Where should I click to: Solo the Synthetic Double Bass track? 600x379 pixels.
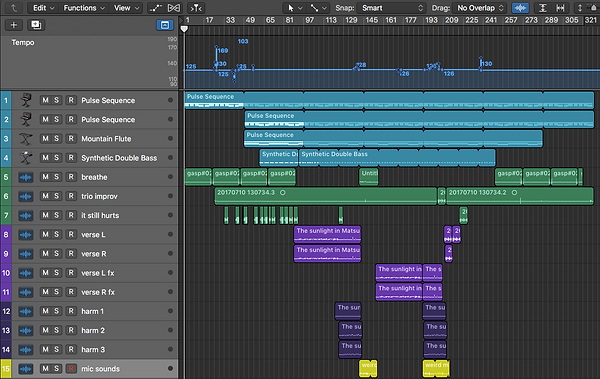pyautogui.click(x=57, y=158)
